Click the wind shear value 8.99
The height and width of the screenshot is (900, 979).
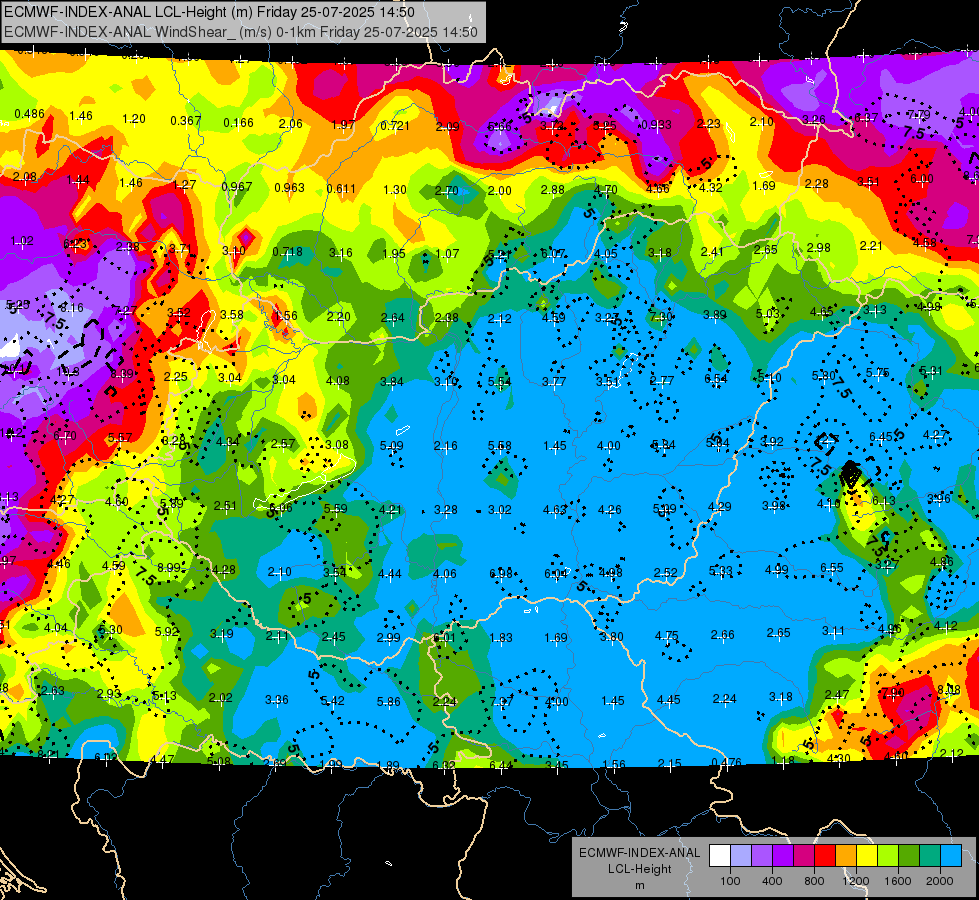point(169,568)
